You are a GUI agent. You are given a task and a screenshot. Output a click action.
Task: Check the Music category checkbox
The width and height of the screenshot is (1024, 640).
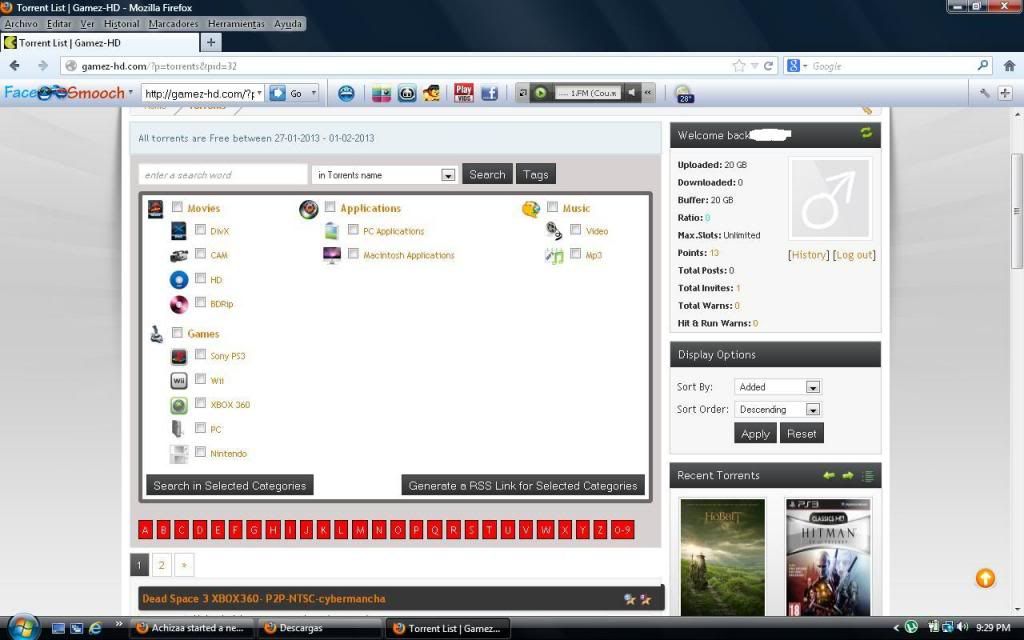coord(552,207)
